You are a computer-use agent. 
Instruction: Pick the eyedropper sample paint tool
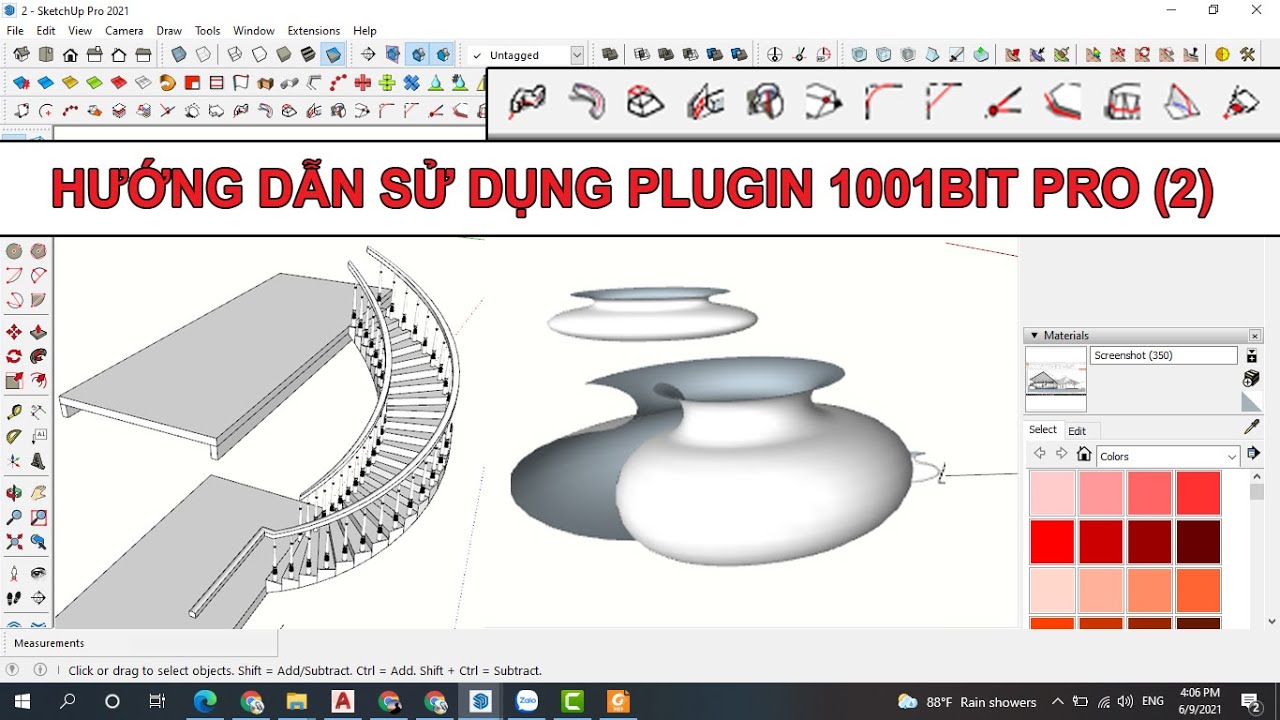click(x=1251, y=427)
